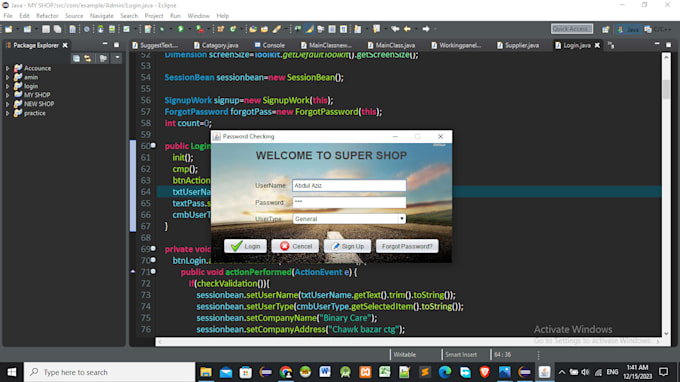The width and height of the screenshot is (680, 382).
Task: Expand the Accounce project
Action: pyautogui.click(x=7, y=68)
